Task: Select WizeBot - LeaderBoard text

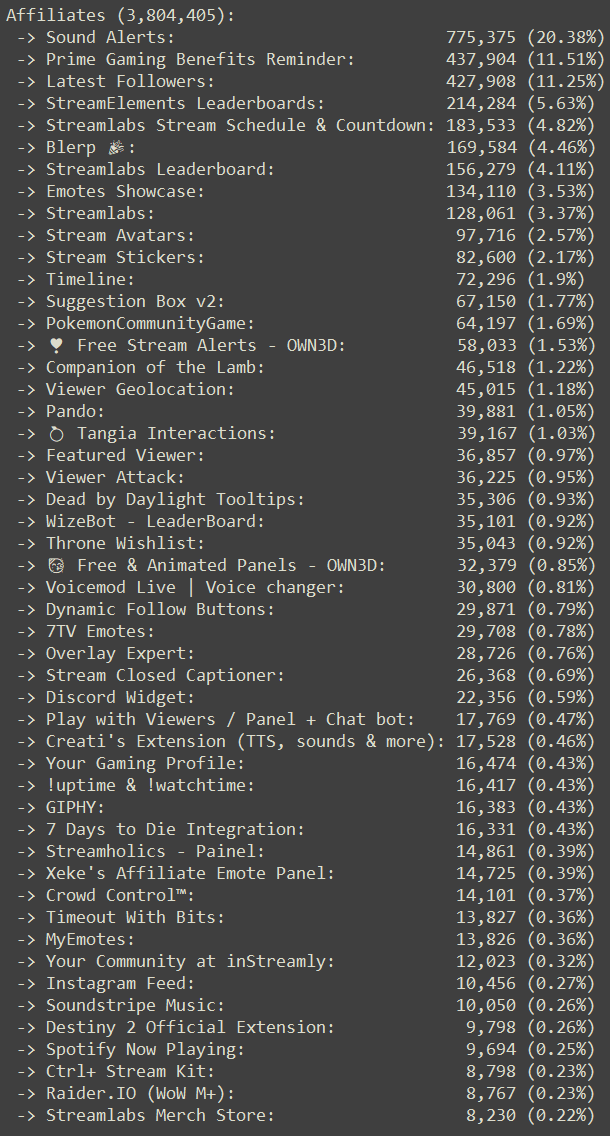Action: [156, 521]
